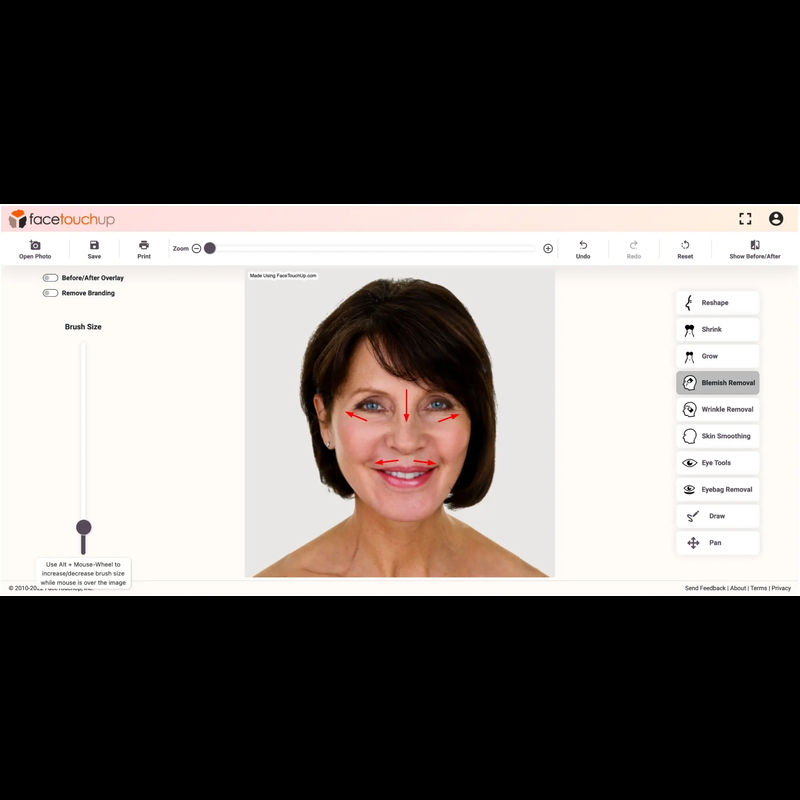
Task: Toggle the Before/After Overlay switch
Action: coord(50,278)
